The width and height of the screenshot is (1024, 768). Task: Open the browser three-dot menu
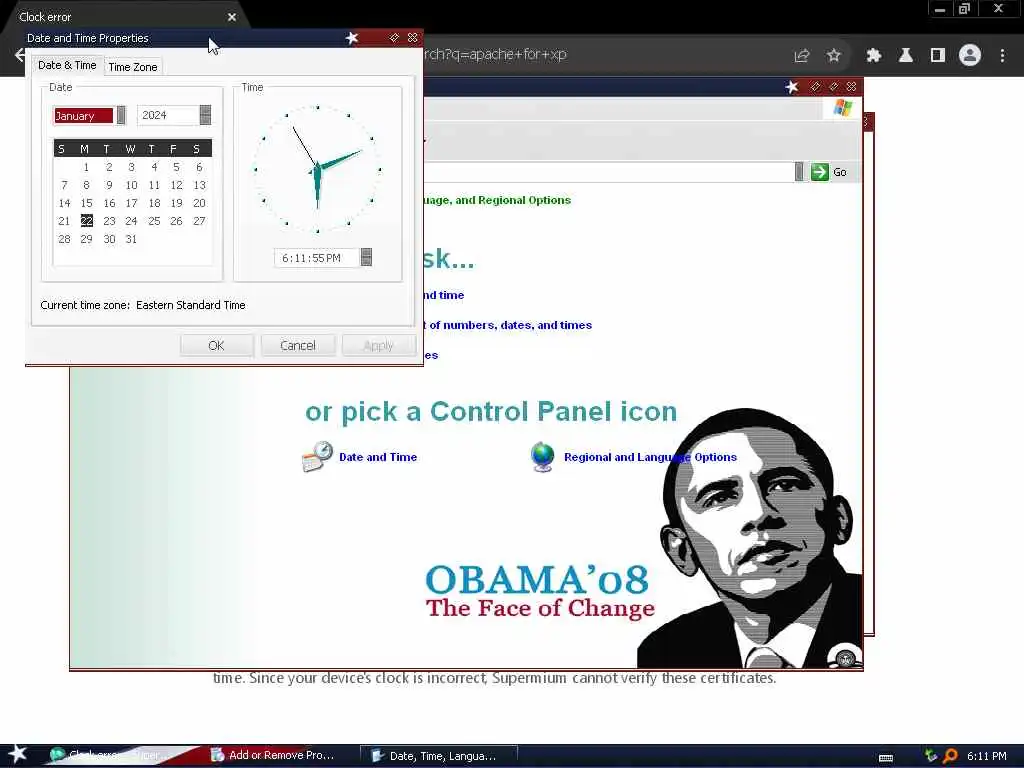coord(1002,56)
